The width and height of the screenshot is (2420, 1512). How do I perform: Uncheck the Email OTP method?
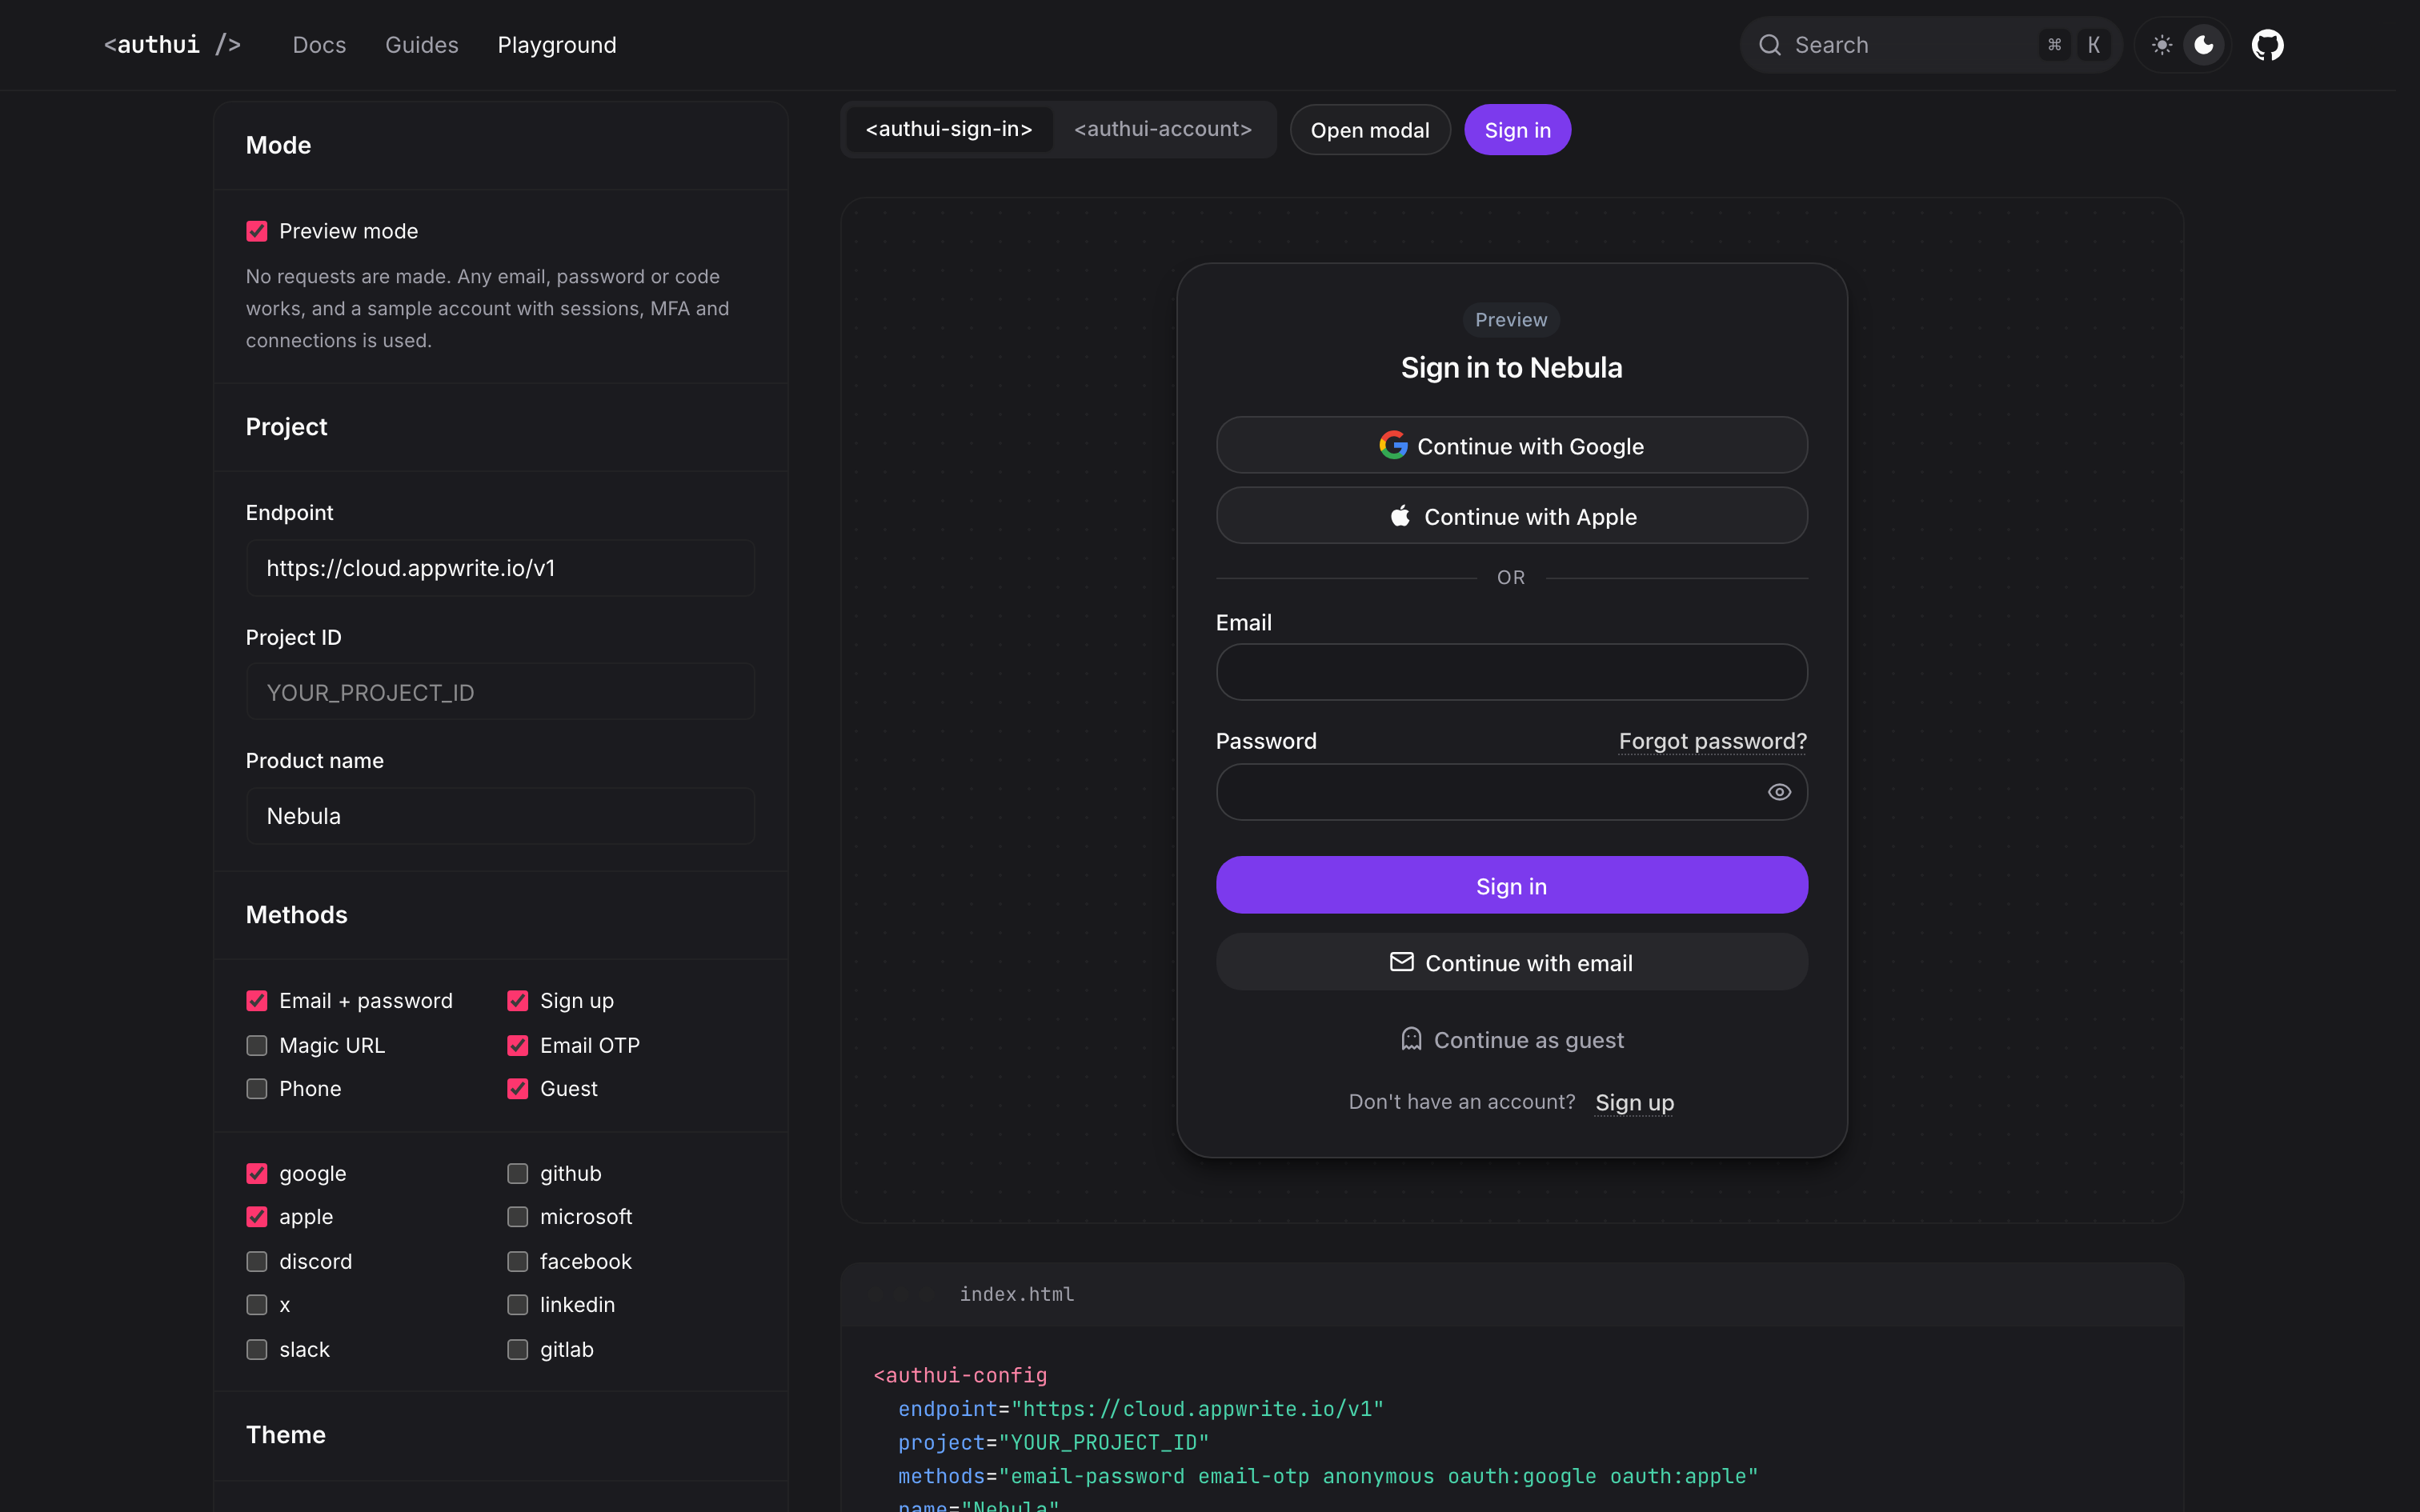click(517, 1045)
